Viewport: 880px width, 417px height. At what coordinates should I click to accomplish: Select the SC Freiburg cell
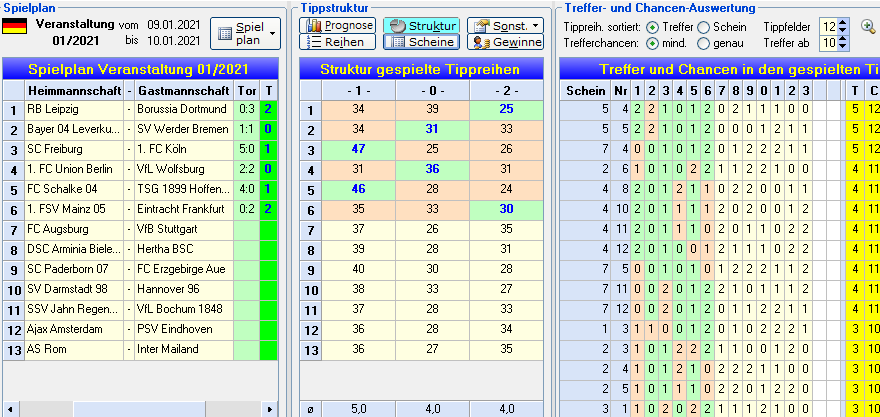[x=74, y=149]
